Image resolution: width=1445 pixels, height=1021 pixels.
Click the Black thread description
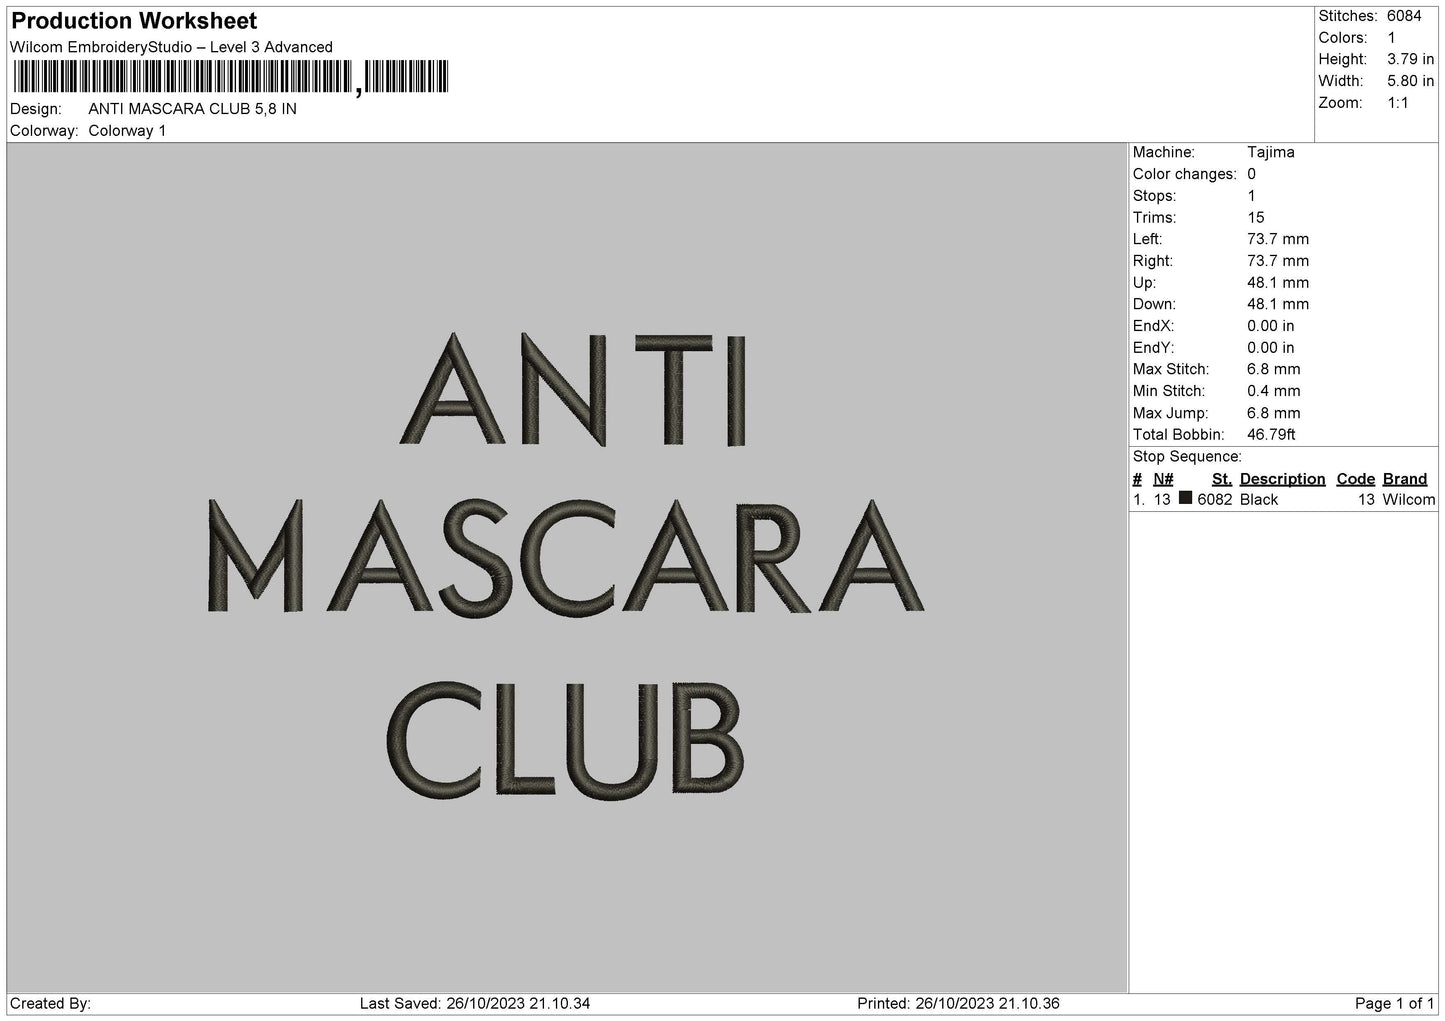coord(1259,500)
